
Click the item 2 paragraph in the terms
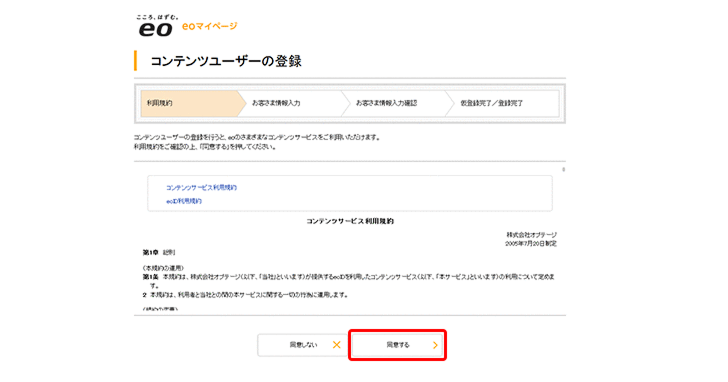tap(245, 295)
